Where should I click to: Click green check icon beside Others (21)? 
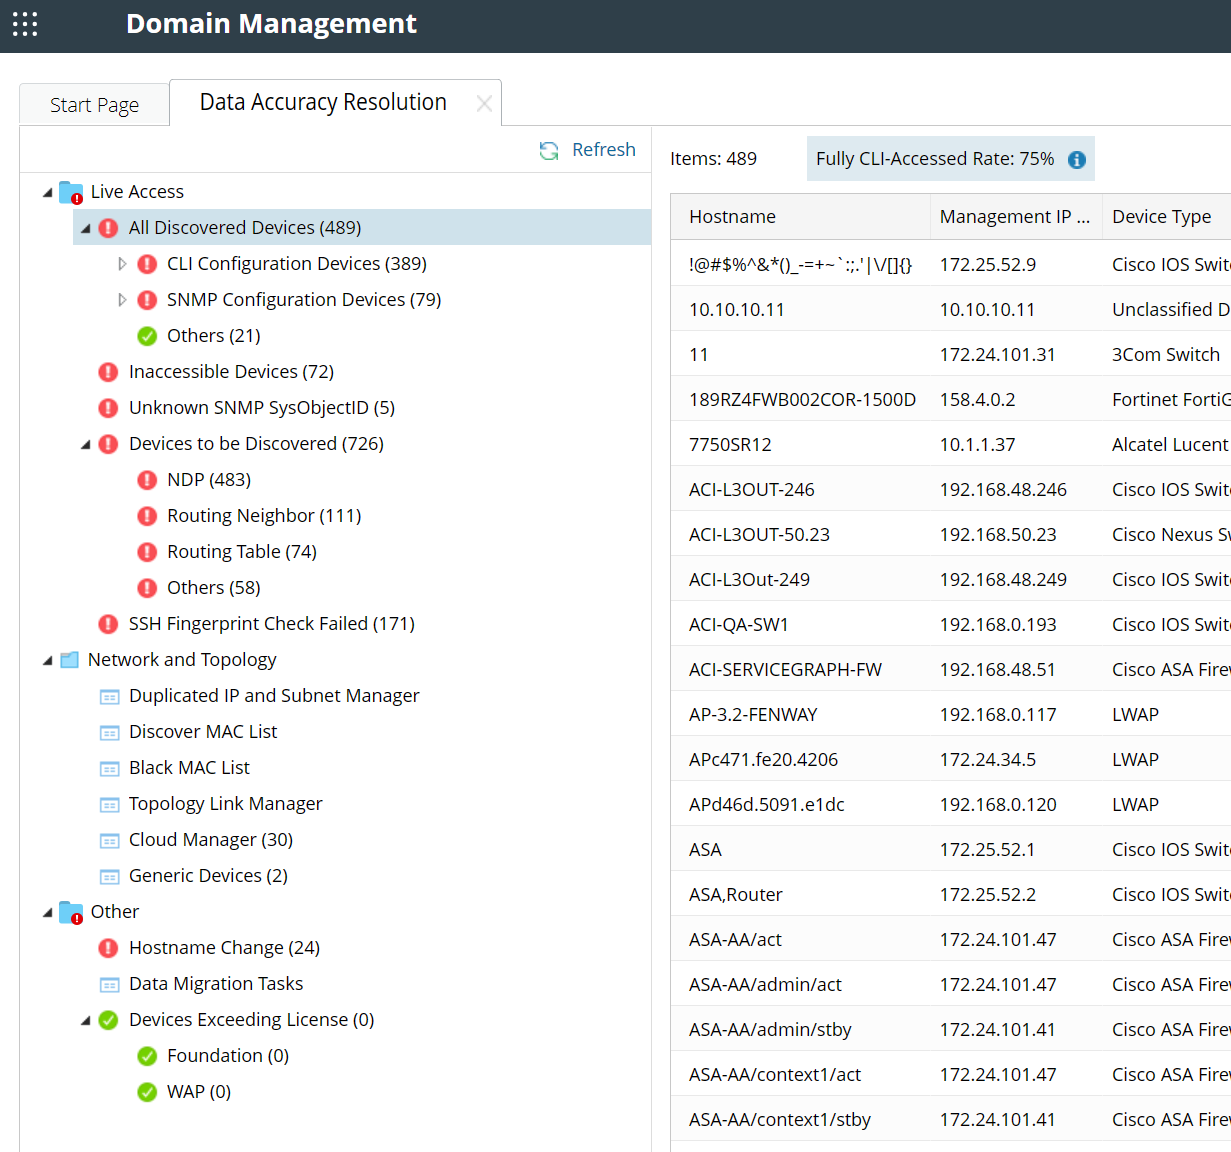[x=147, y=336]
